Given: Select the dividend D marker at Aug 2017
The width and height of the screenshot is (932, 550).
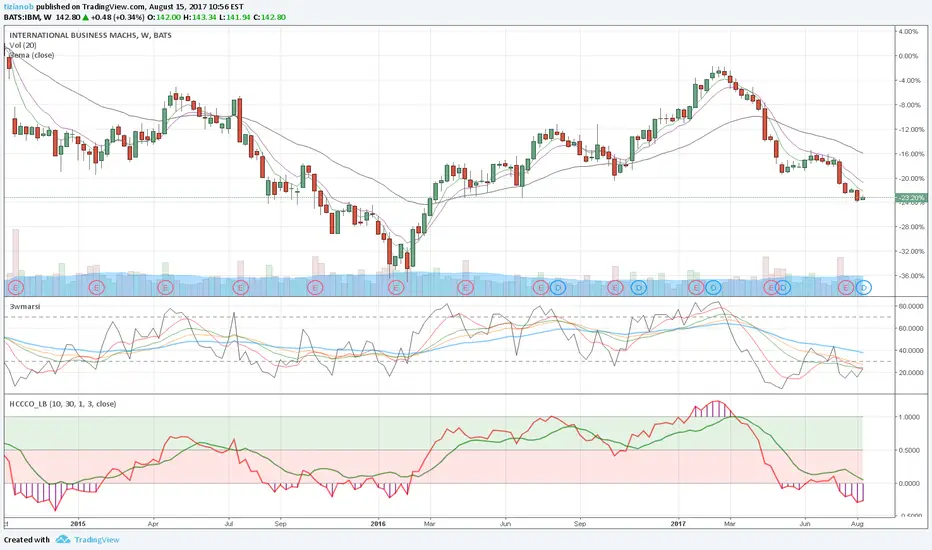Looking at the screenshot, I should coord(864,288).
